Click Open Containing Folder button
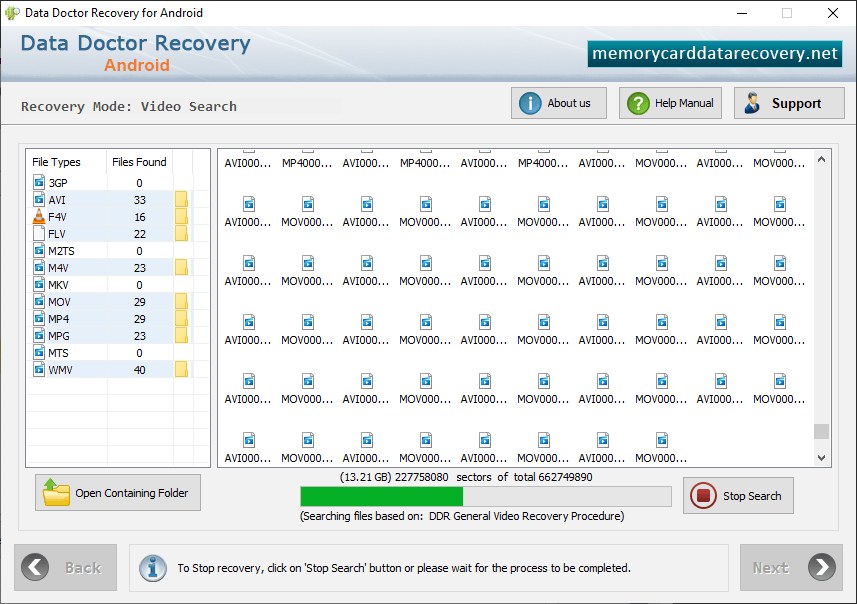This screenshot has height=604, width=857. tap(118, 492)
